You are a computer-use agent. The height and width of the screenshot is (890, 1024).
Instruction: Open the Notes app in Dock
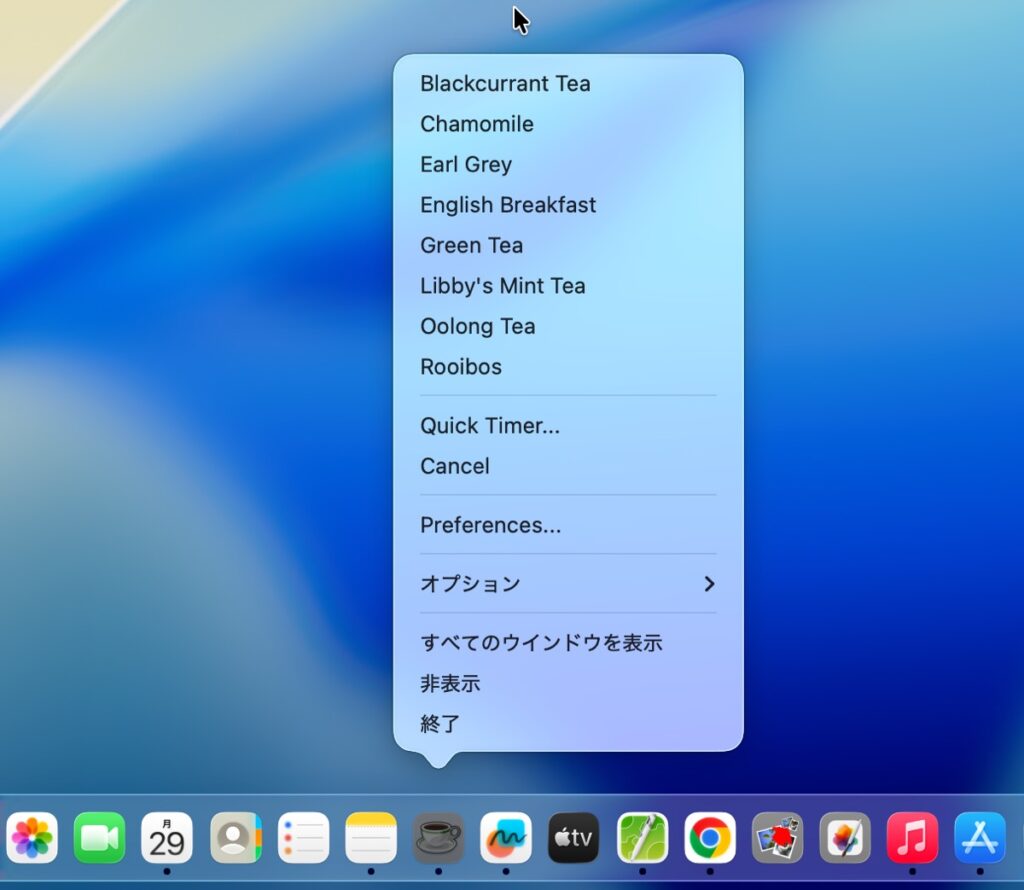click(371, 838)
